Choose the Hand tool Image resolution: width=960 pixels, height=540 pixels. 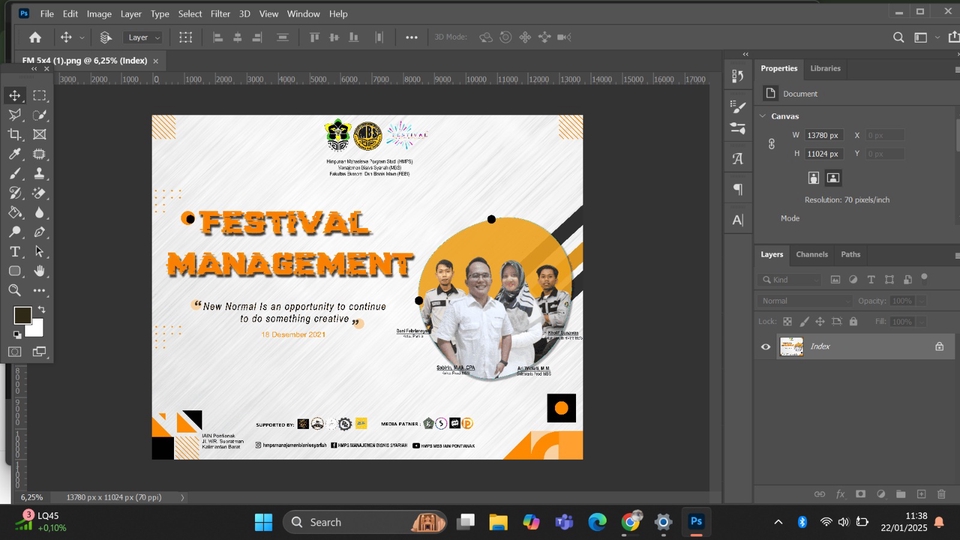tap(39, 271)
